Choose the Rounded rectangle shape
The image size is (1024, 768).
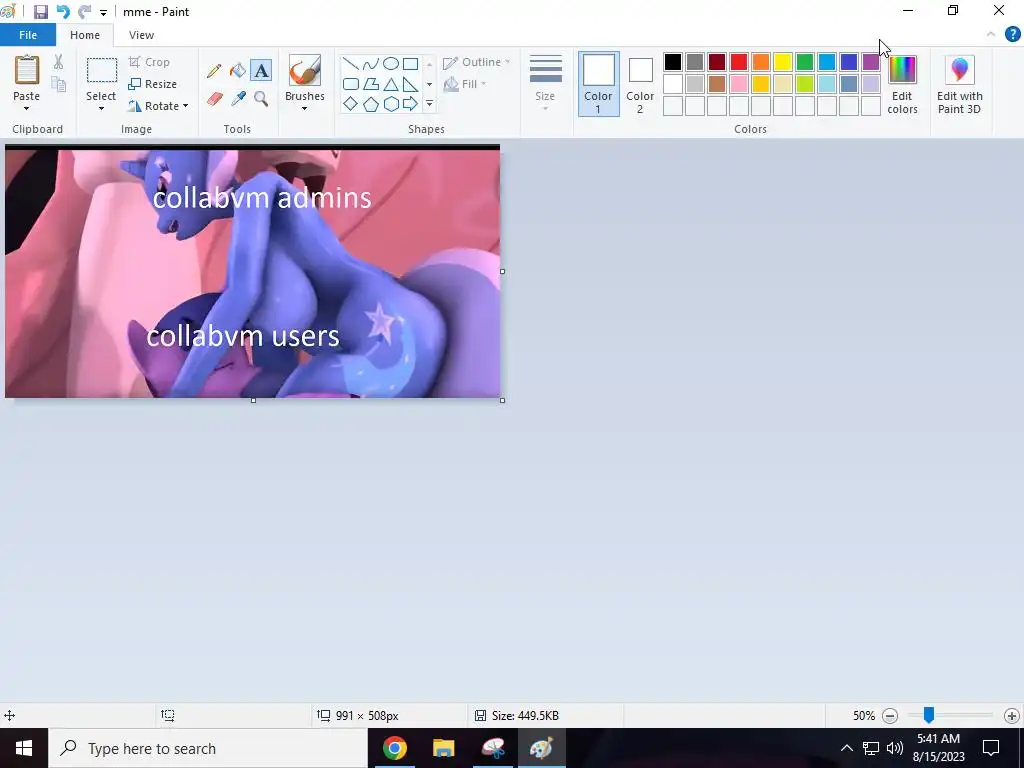click(x=351, y=84)
